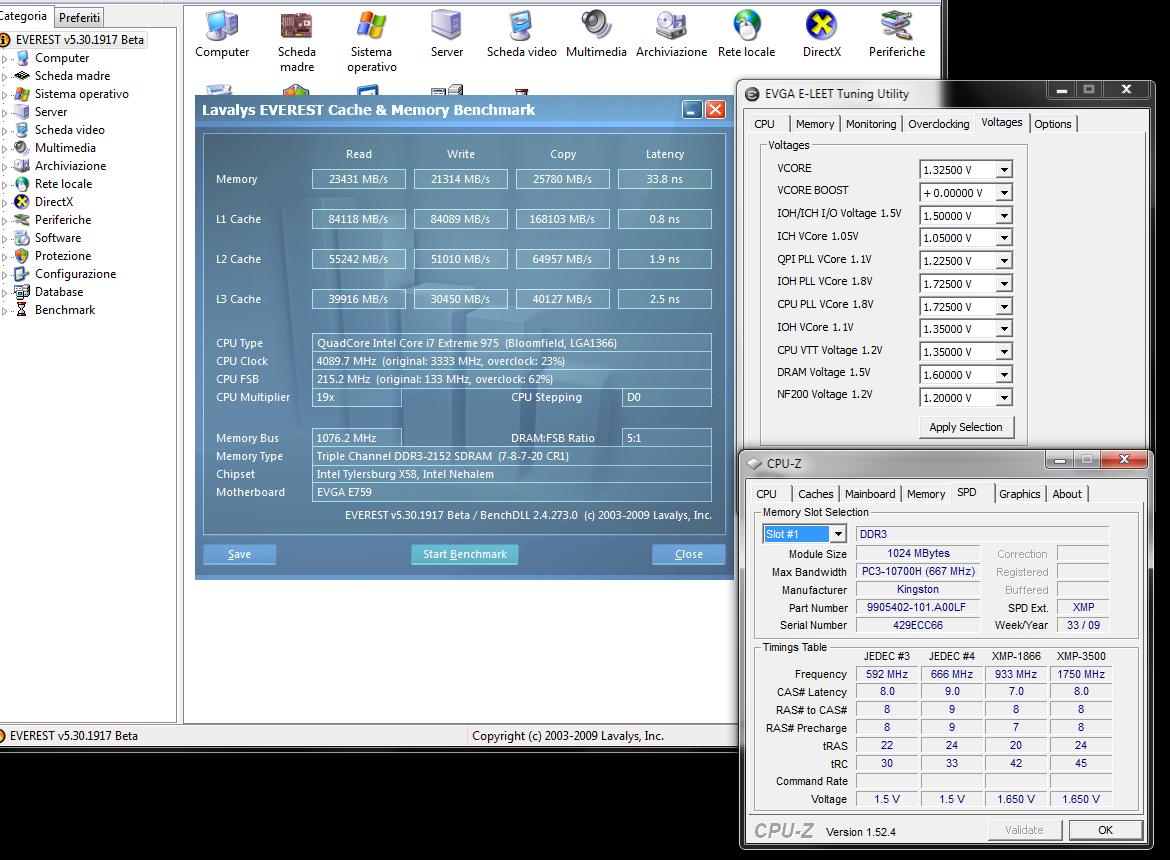This screenshot has height=860, width=1170.
Task: Open the VCORE BOOST dropdown
Action: pyautogui.click(x=1004, y=192)
